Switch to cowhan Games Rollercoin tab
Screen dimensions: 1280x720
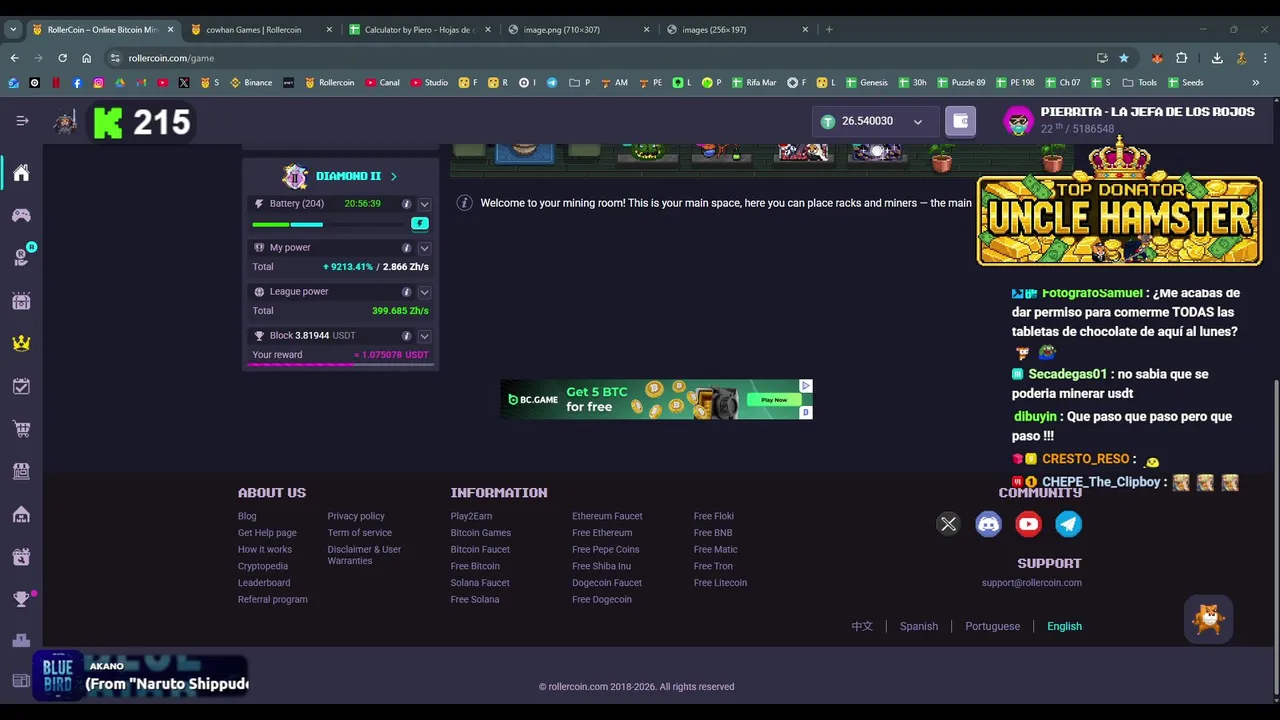click(262, 30)
